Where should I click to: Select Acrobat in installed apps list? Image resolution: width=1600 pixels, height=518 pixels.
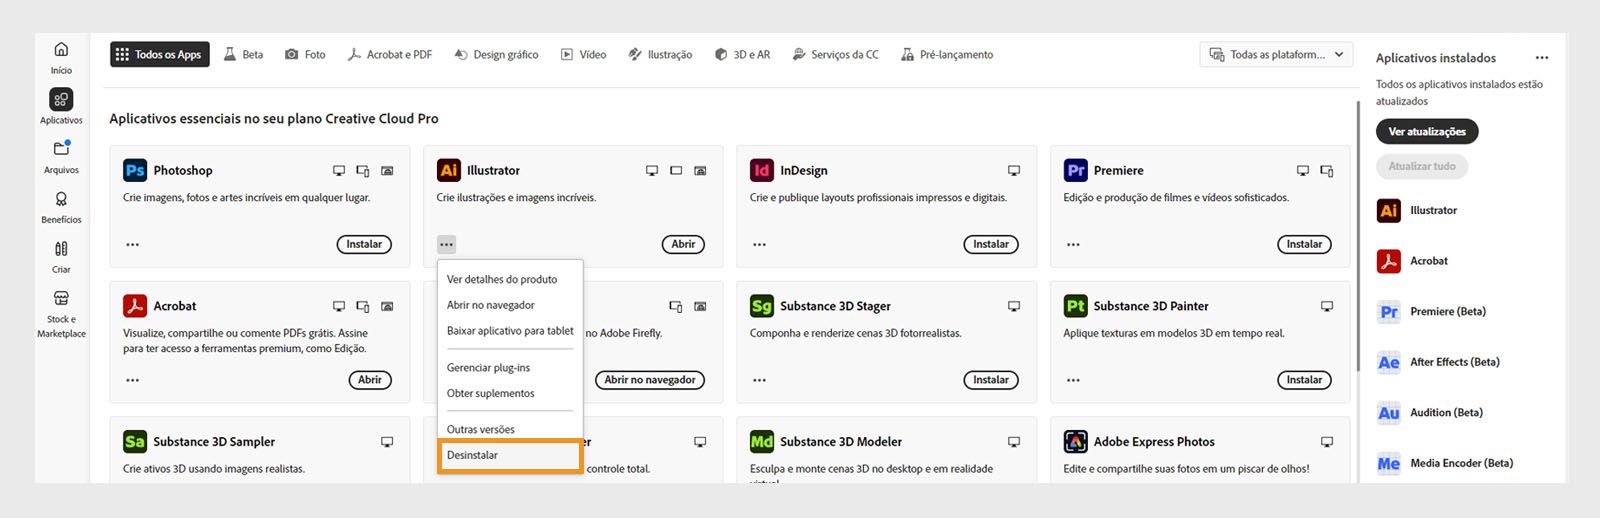click(x=1412, y=261)
